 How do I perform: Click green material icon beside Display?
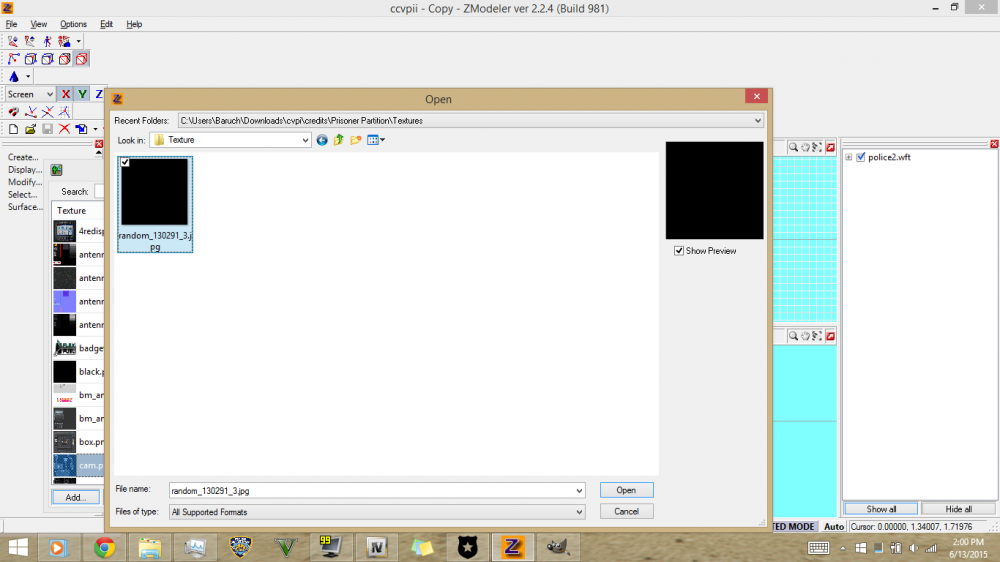(x=57, y=170)
